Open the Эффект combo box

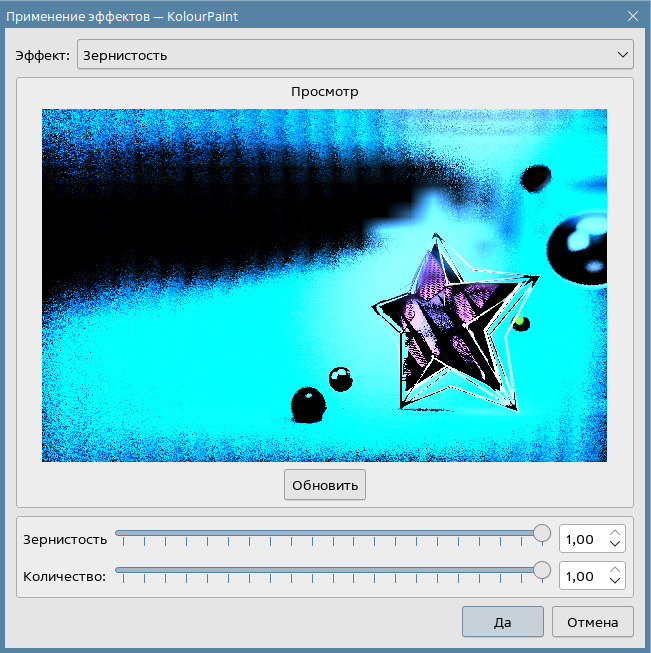[355, 55]
